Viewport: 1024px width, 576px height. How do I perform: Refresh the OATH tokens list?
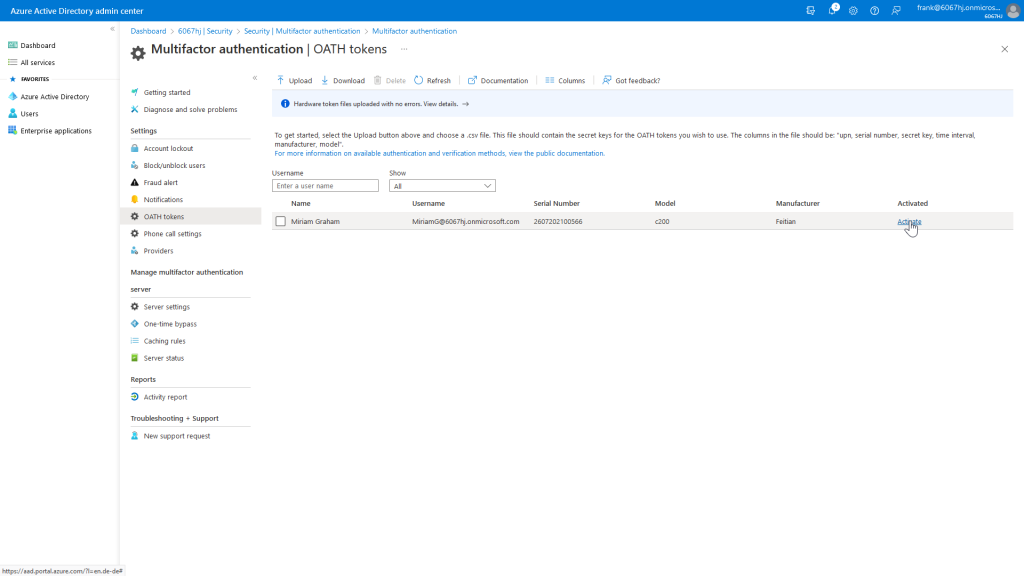click(432, 80)
